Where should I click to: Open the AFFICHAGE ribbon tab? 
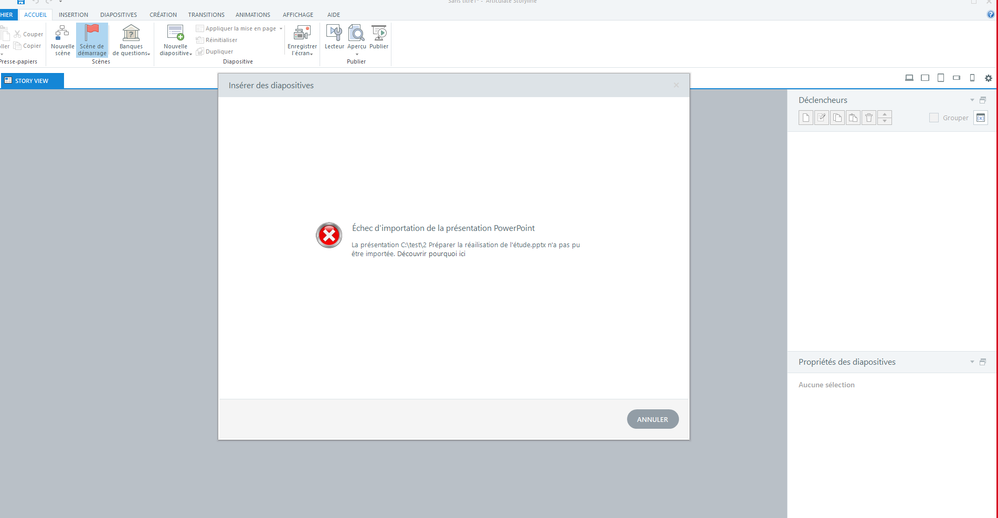click(x=298, y=15)
